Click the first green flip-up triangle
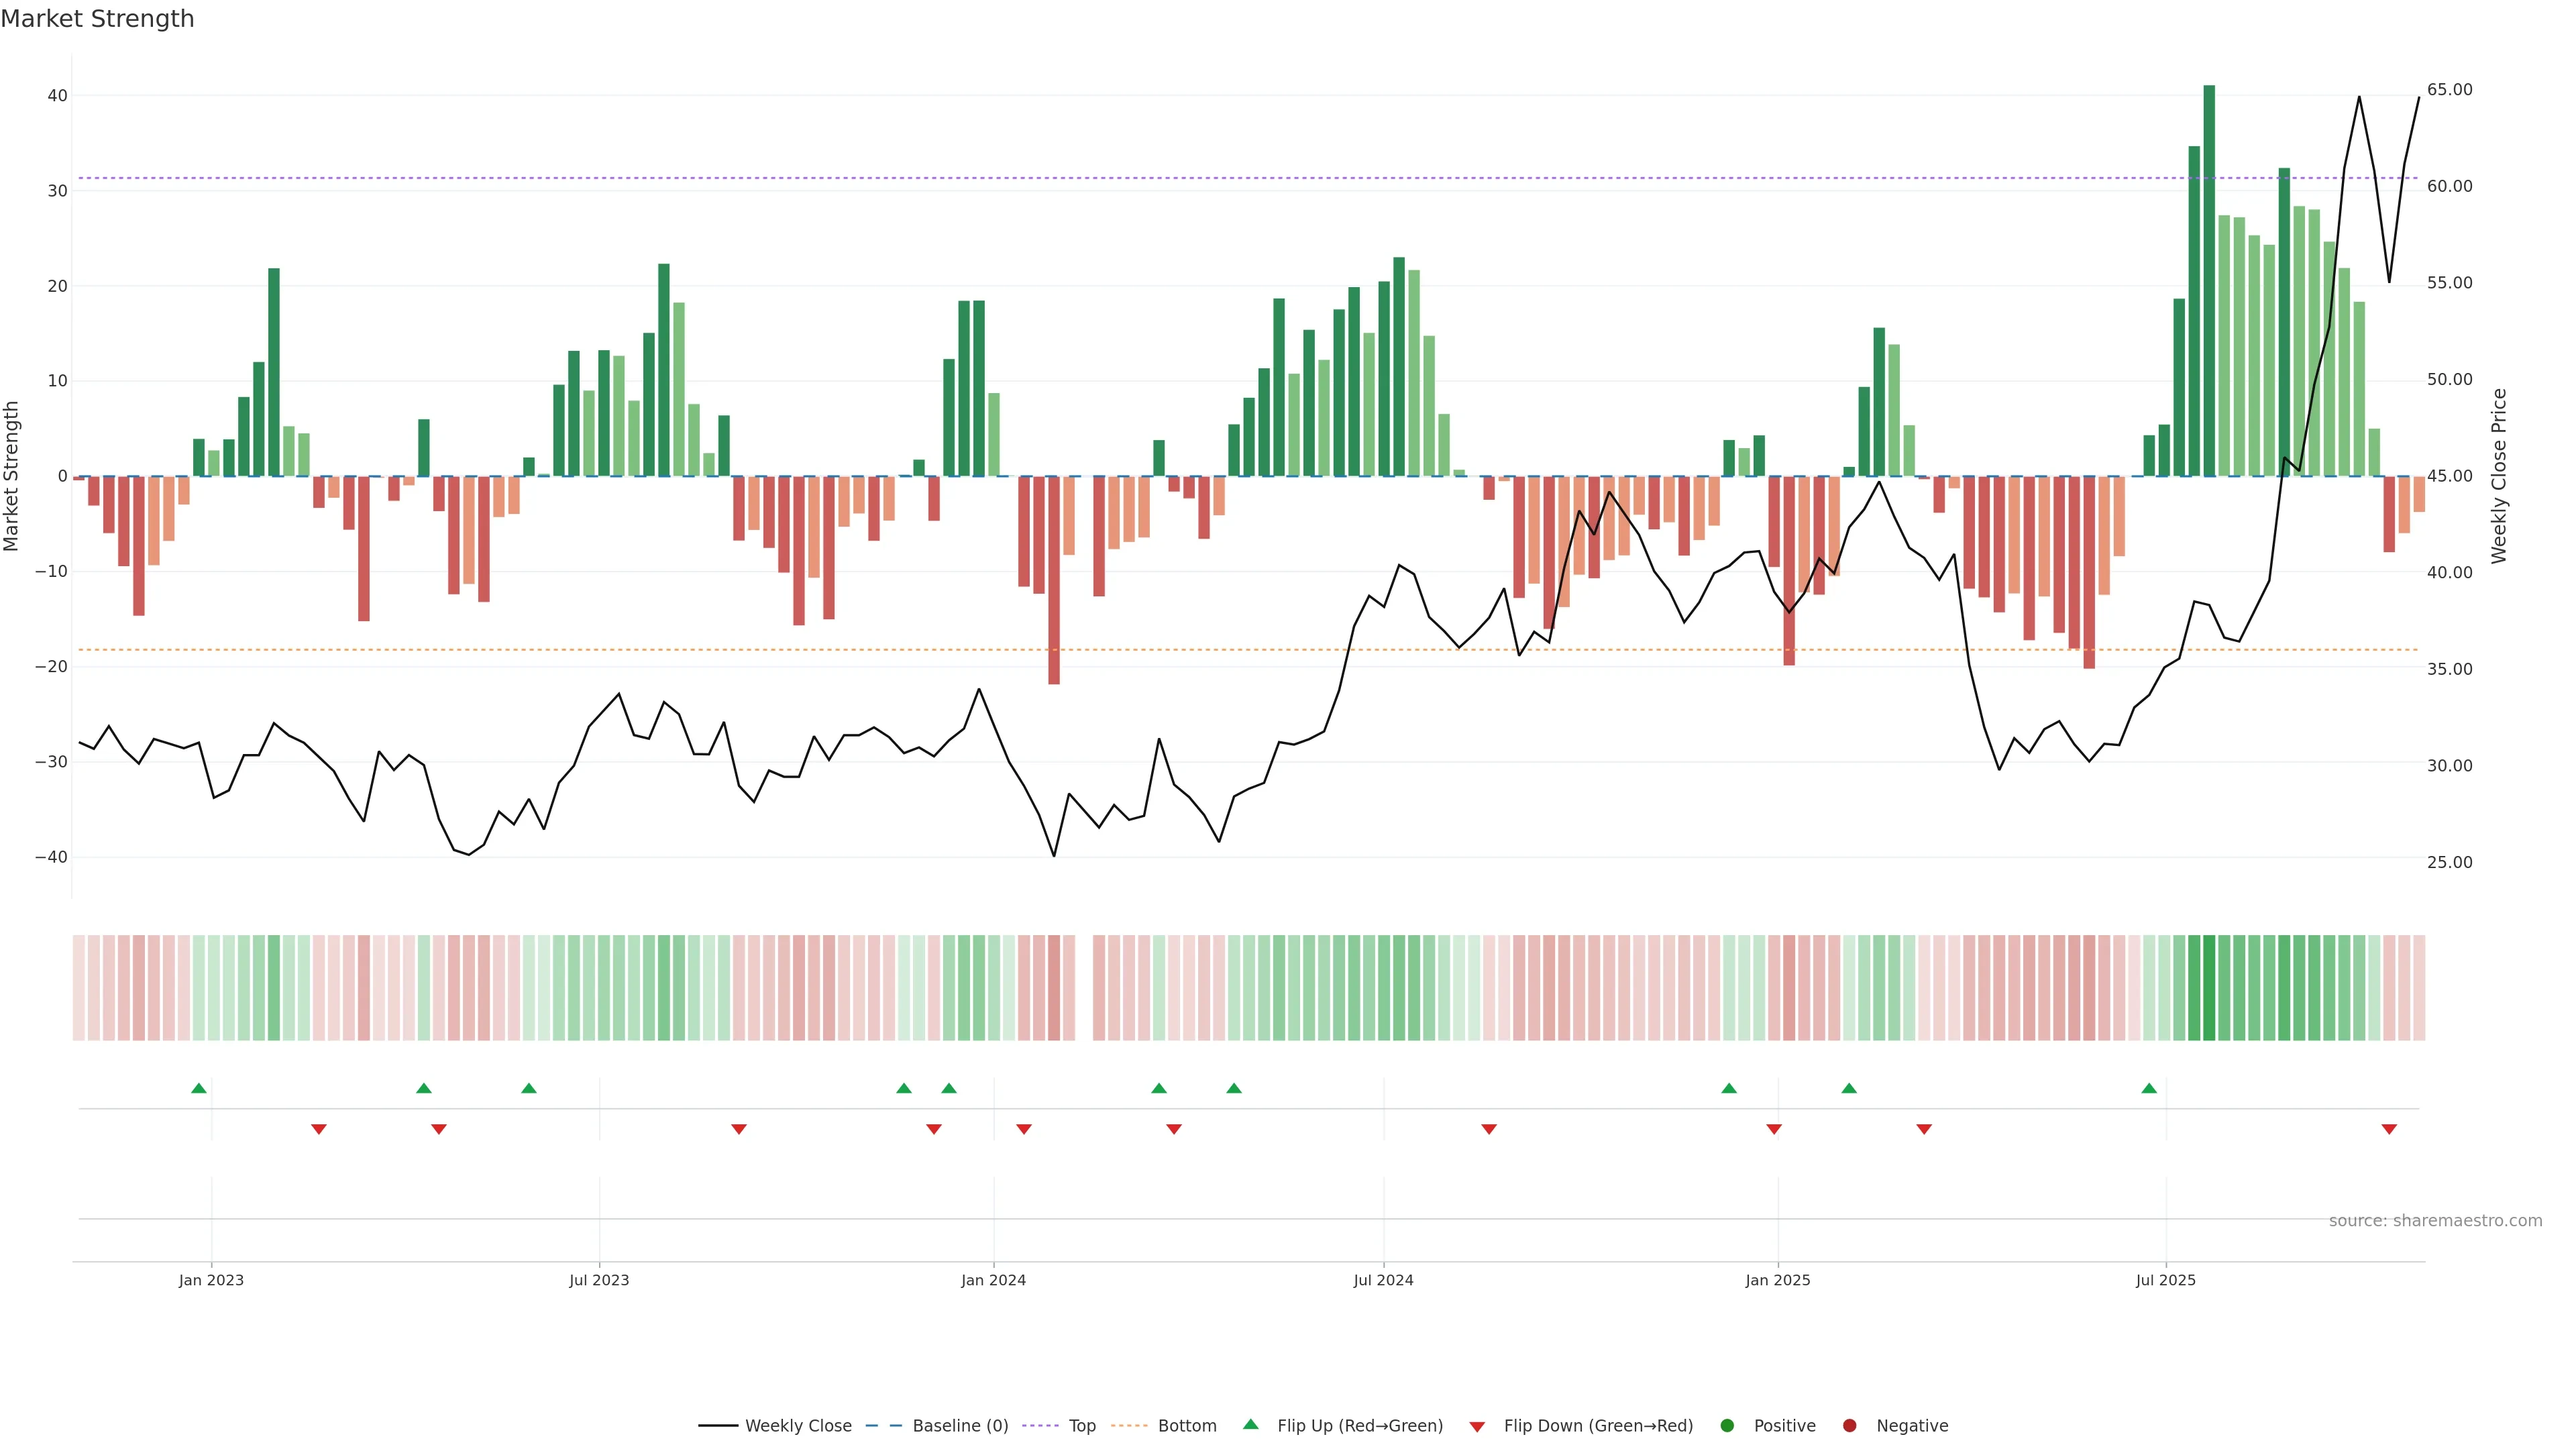 199,1088
